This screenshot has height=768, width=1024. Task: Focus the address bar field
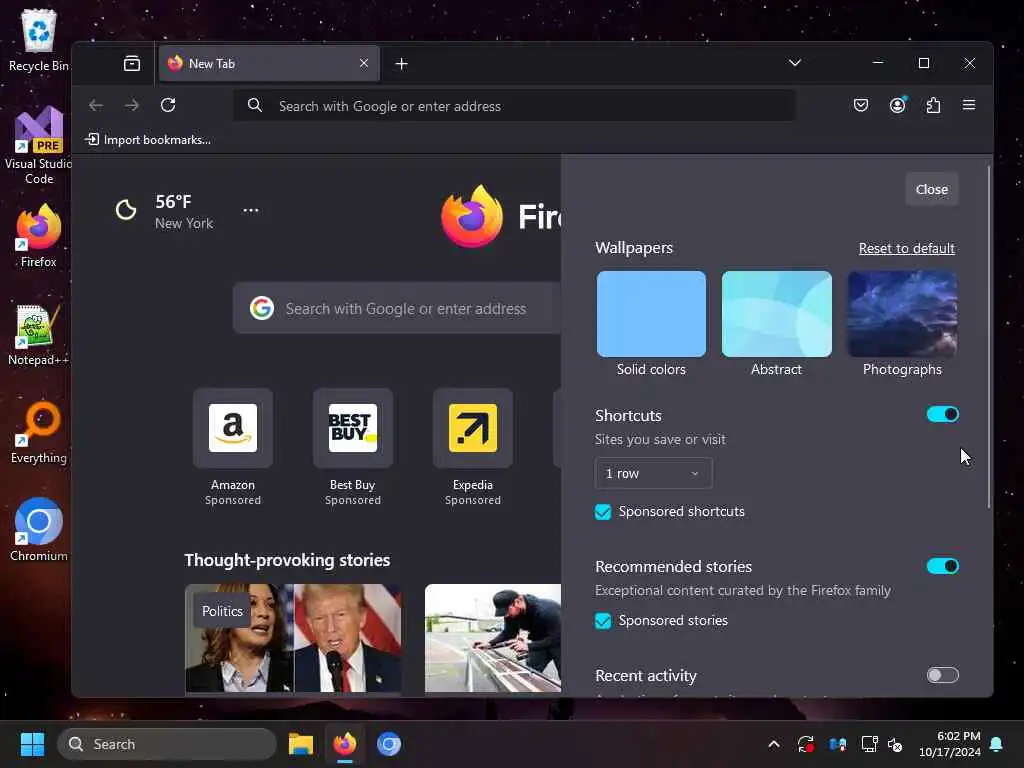pos(515,106)
